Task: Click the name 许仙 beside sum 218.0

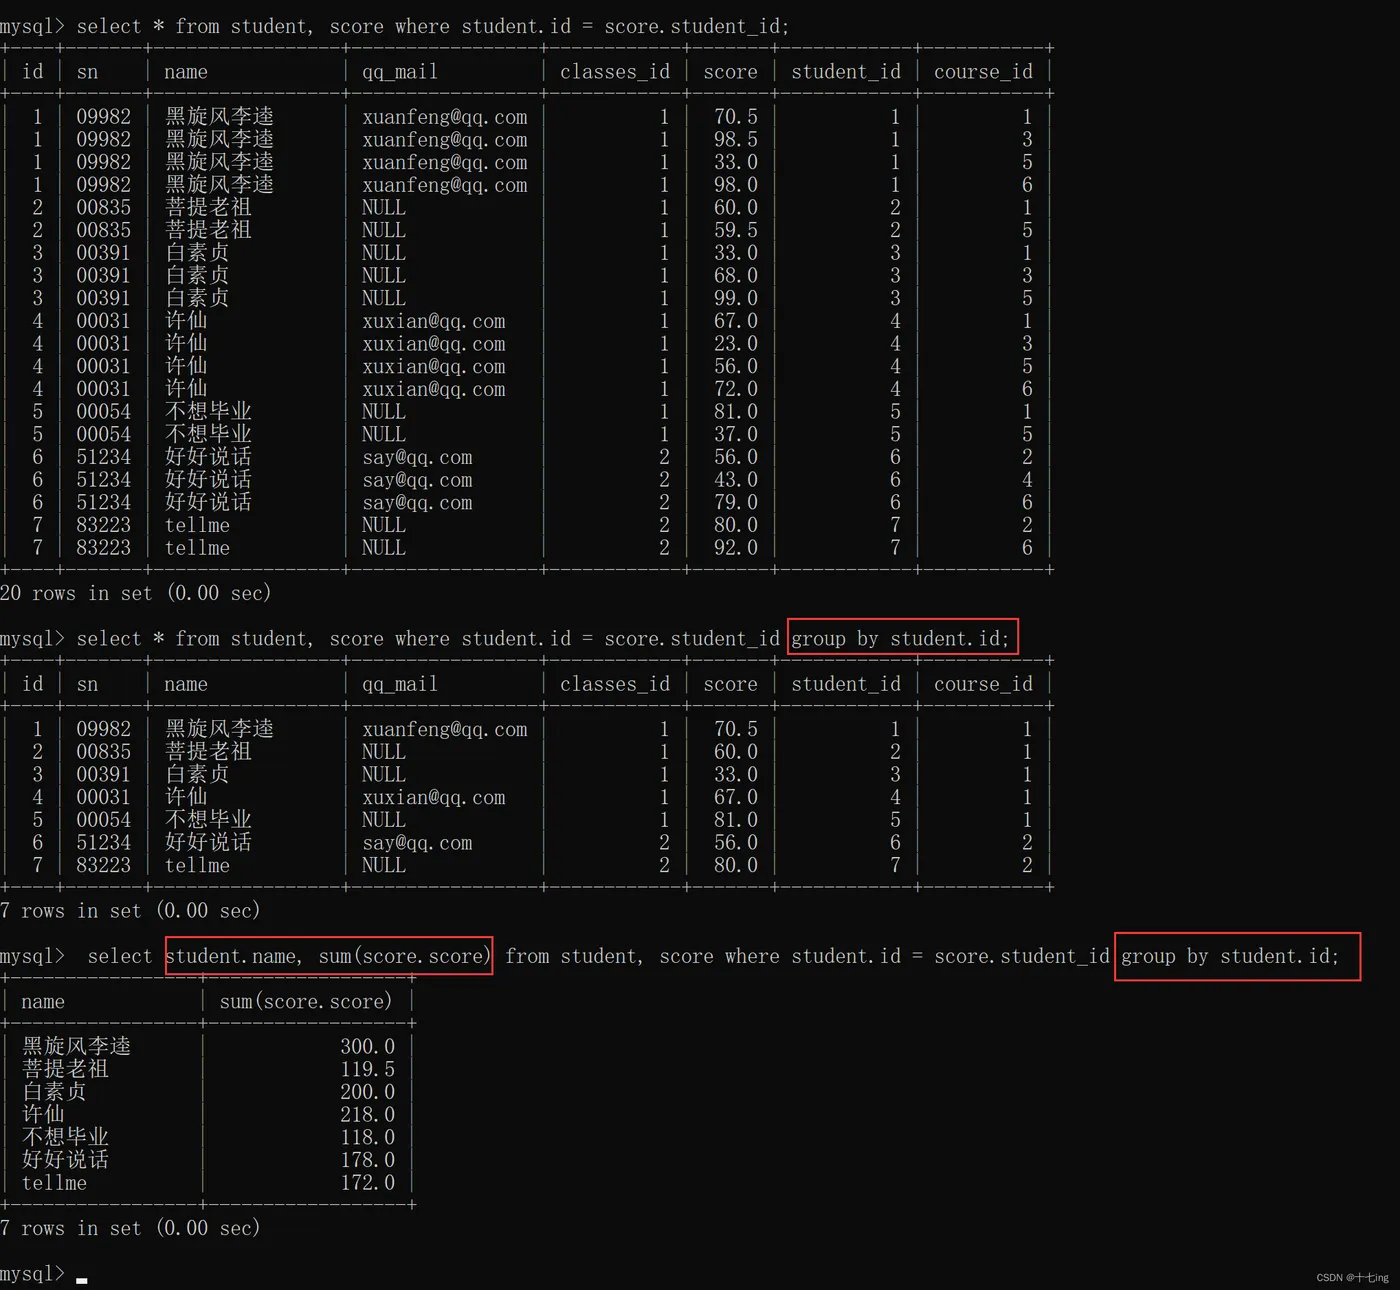Action: [x=43, y=1115]
